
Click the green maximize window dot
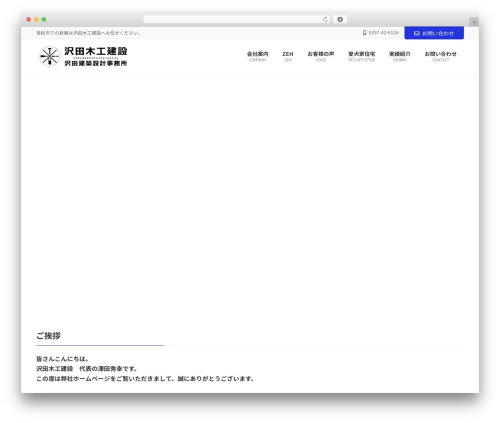coord(44,20)
